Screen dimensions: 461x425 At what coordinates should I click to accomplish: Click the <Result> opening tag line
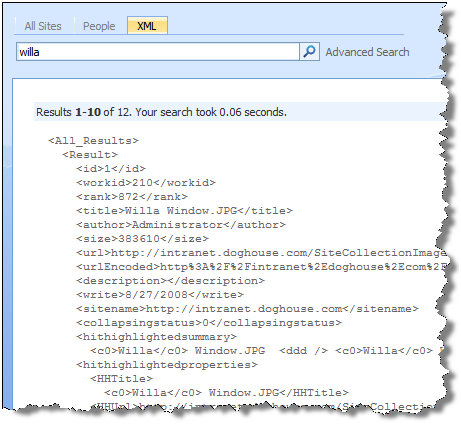[90, 155]
